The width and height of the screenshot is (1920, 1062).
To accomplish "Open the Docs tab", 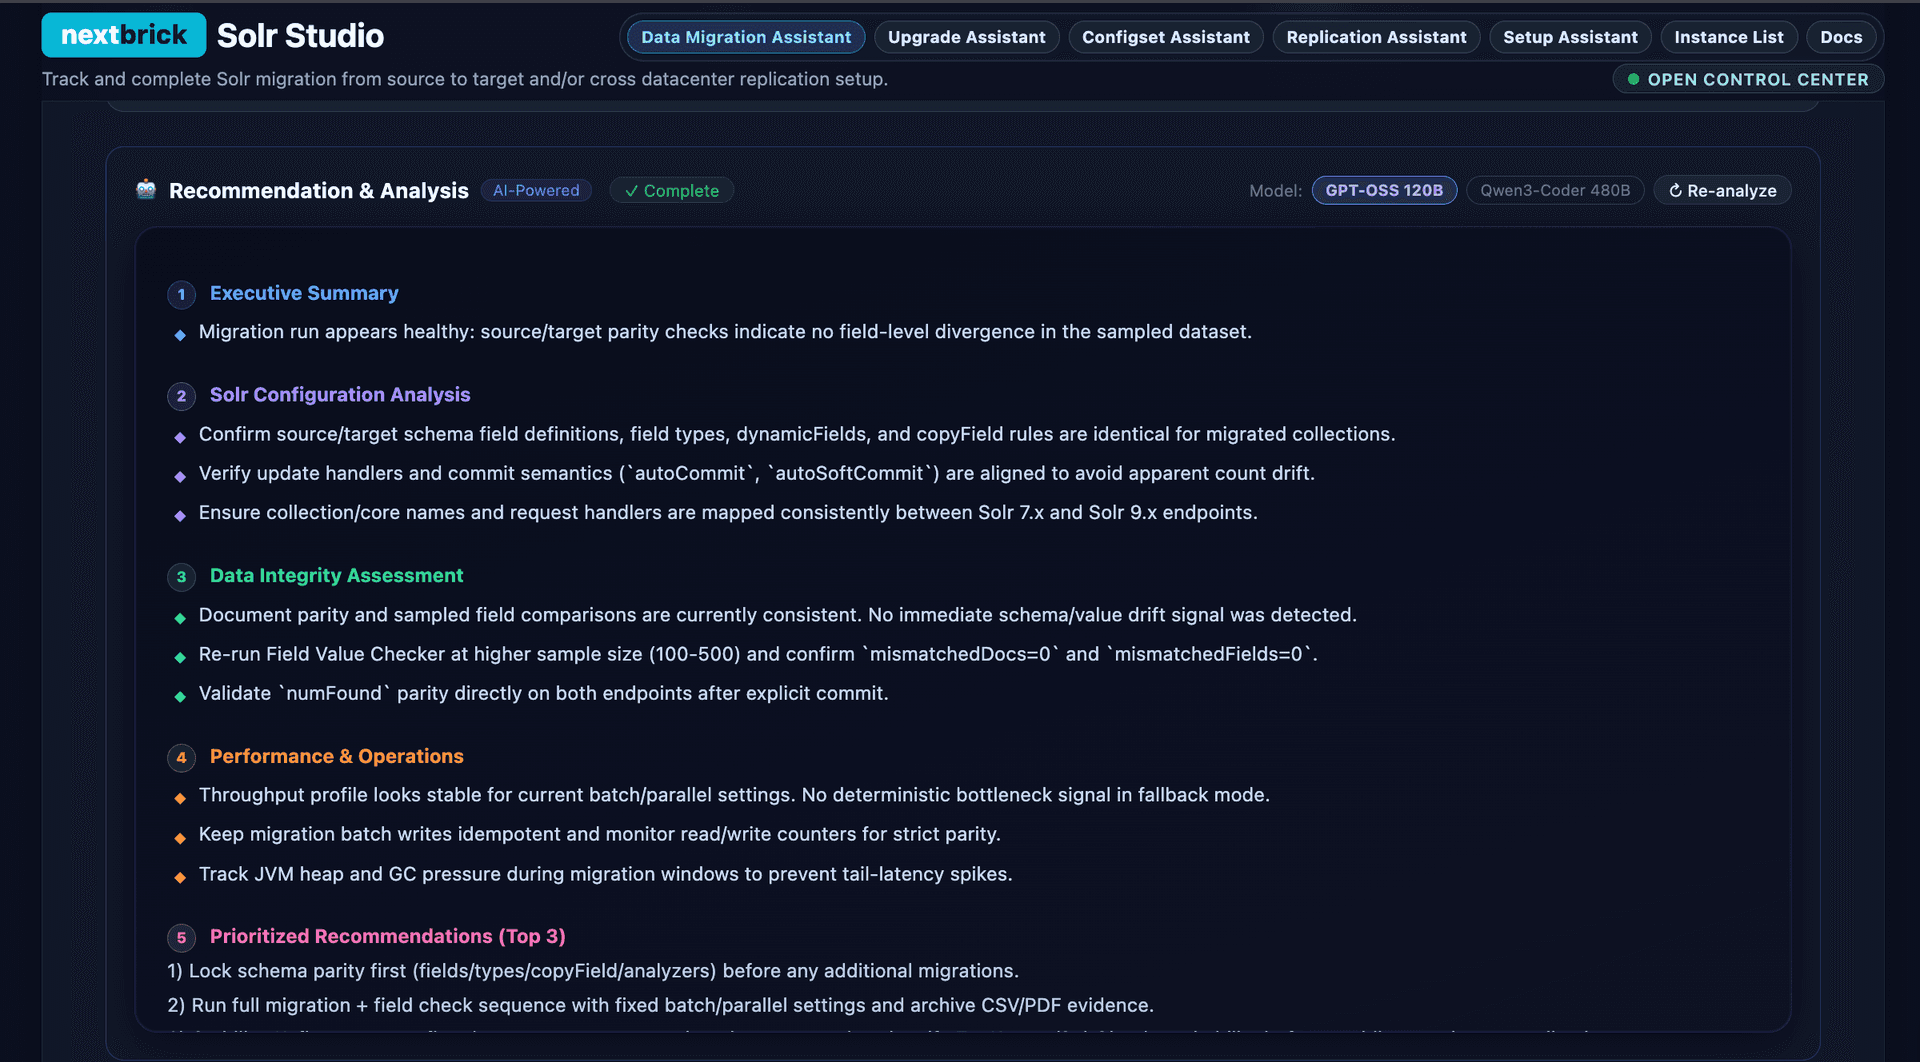I will [x=1841, y=37].
